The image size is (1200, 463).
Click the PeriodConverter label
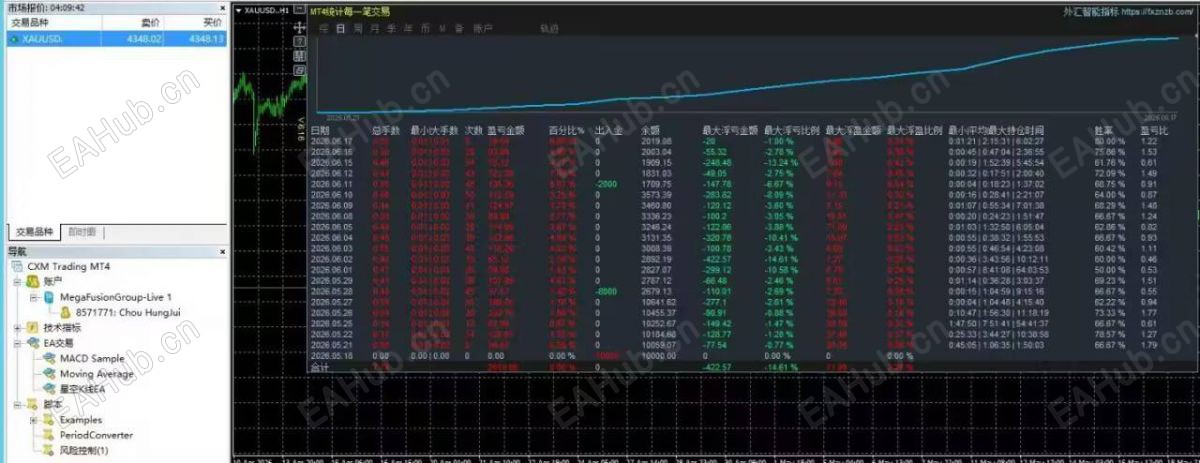tap(94, 435)
